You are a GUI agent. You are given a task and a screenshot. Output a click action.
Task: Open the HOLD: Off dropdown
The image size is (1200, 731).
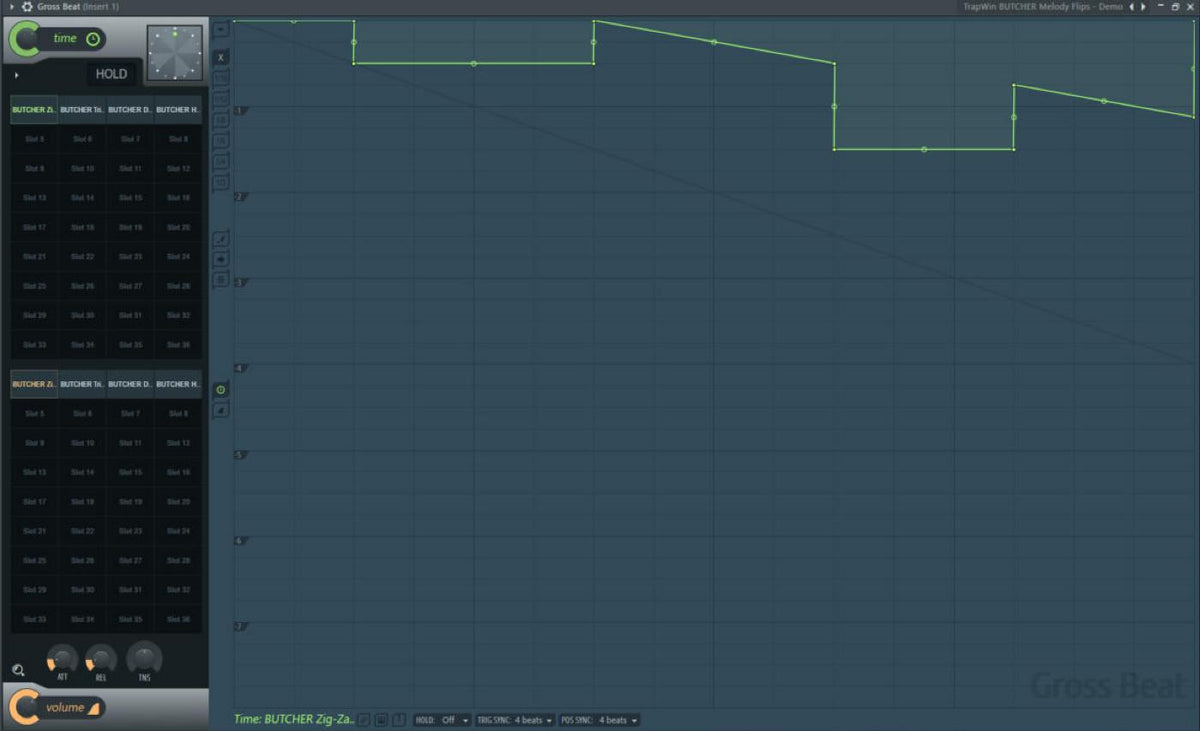441,720
